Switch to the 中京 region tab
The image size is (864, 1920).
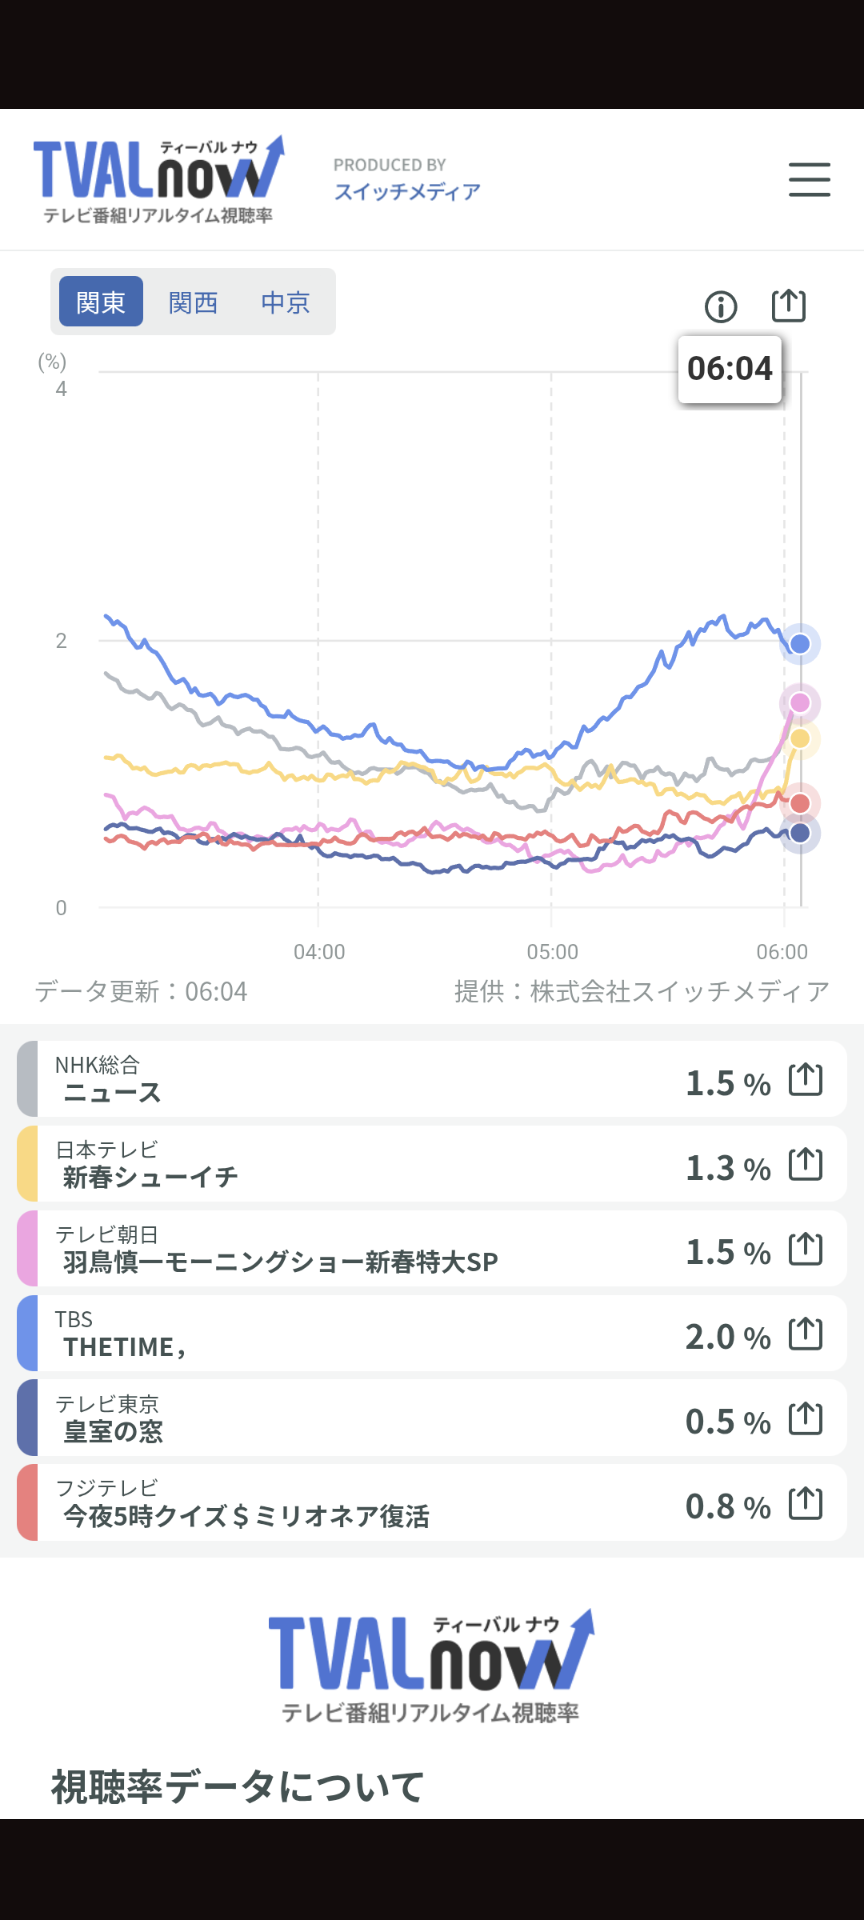pos(285,302)
